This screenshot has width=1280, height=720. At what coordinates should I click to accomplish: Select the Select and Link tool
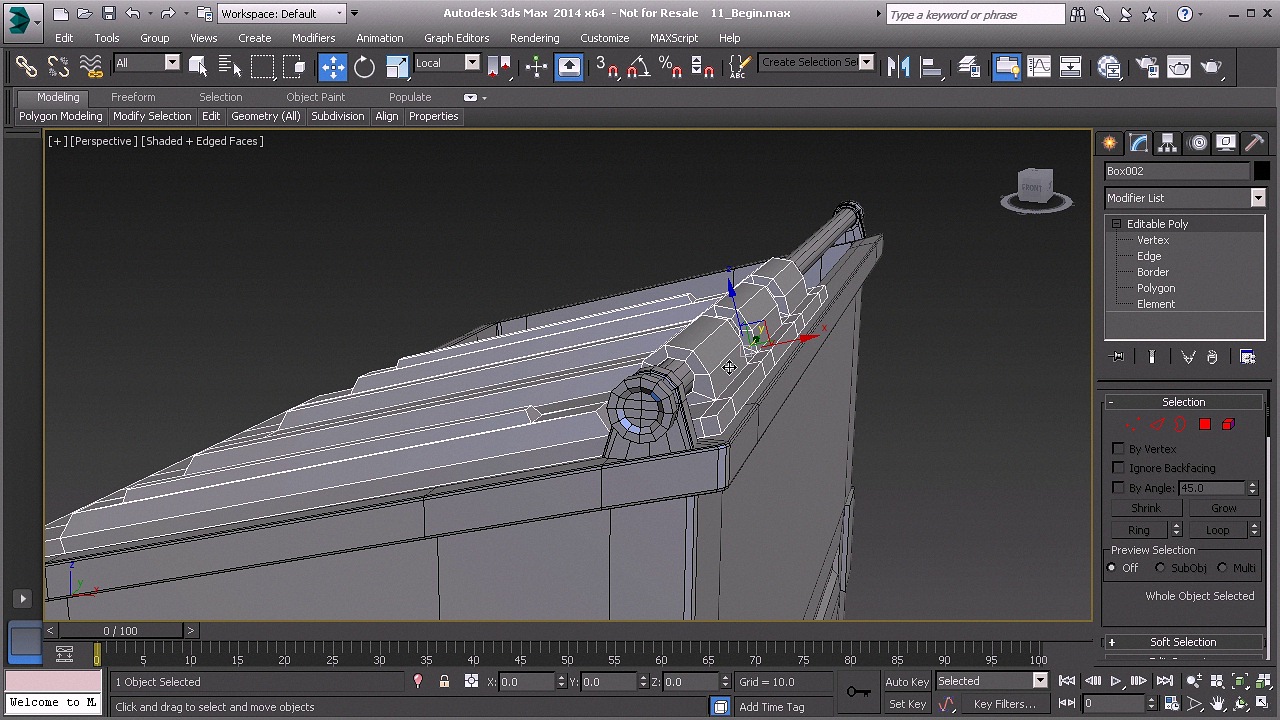pos(26,66)
